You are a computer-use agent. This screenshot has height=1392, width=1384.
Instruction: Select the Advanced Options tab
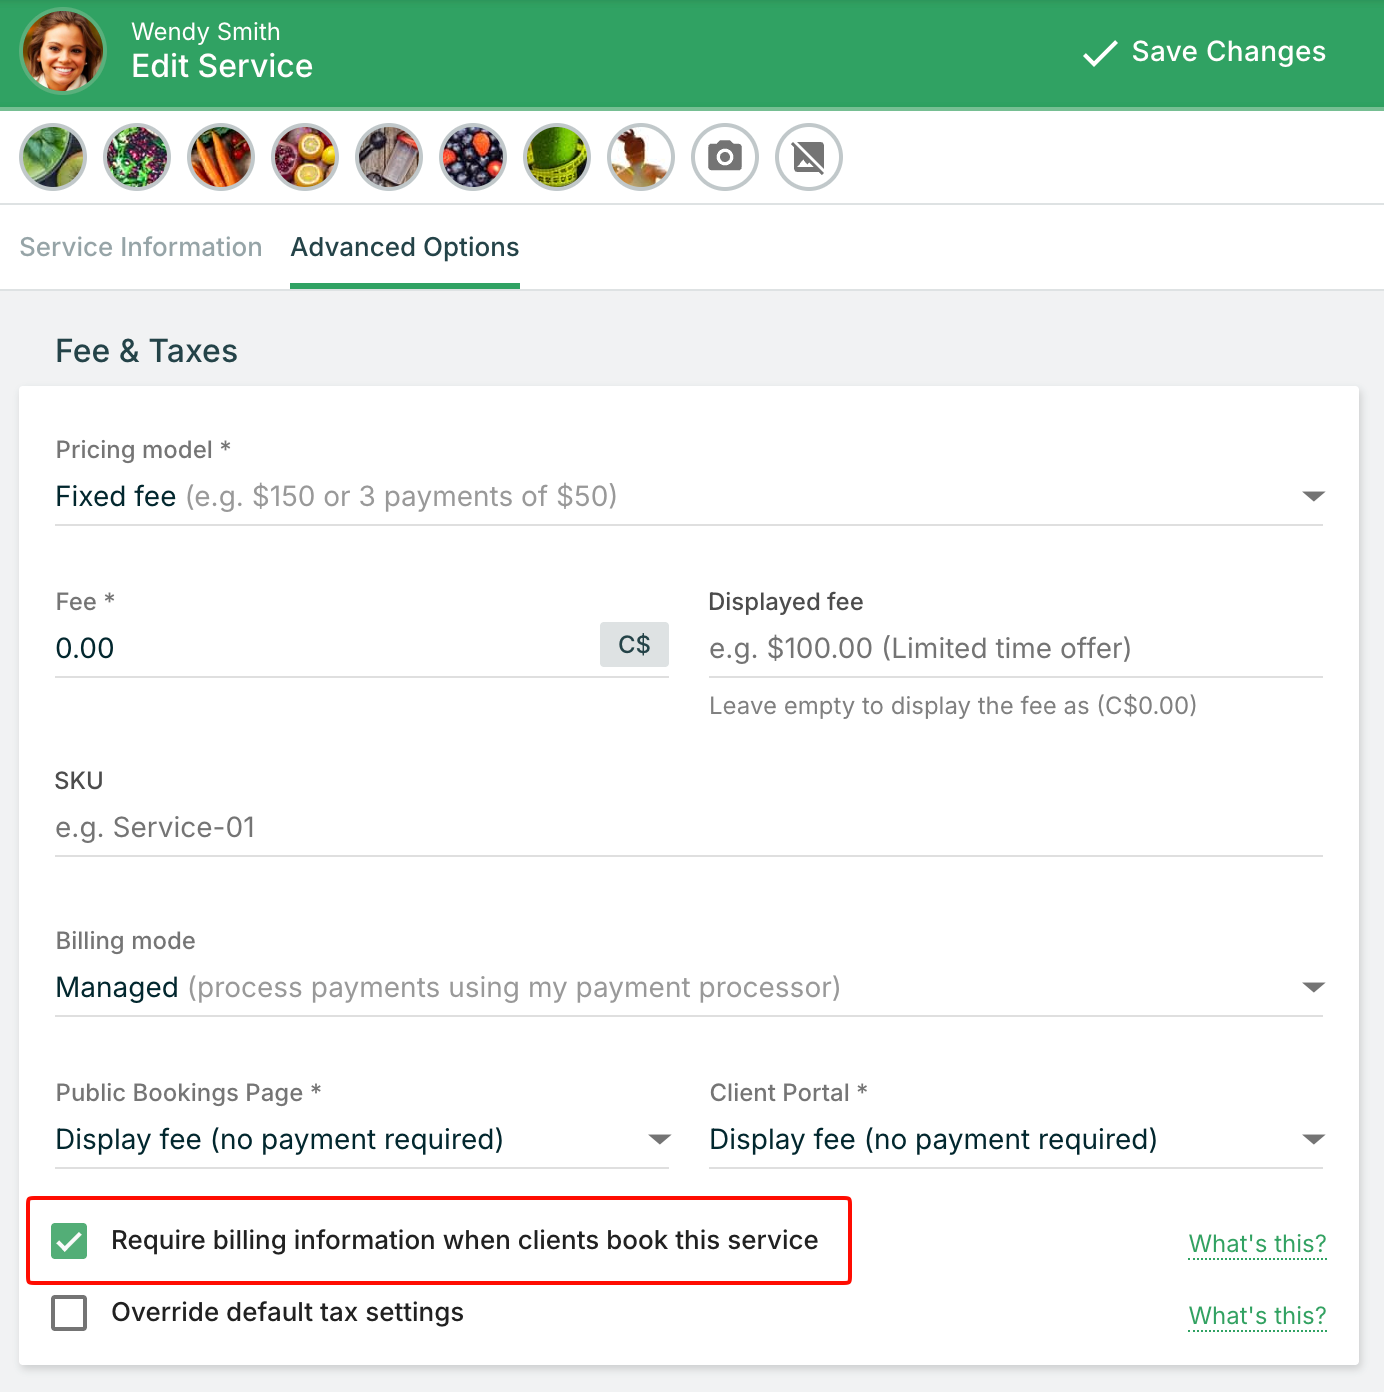point(405,247)
